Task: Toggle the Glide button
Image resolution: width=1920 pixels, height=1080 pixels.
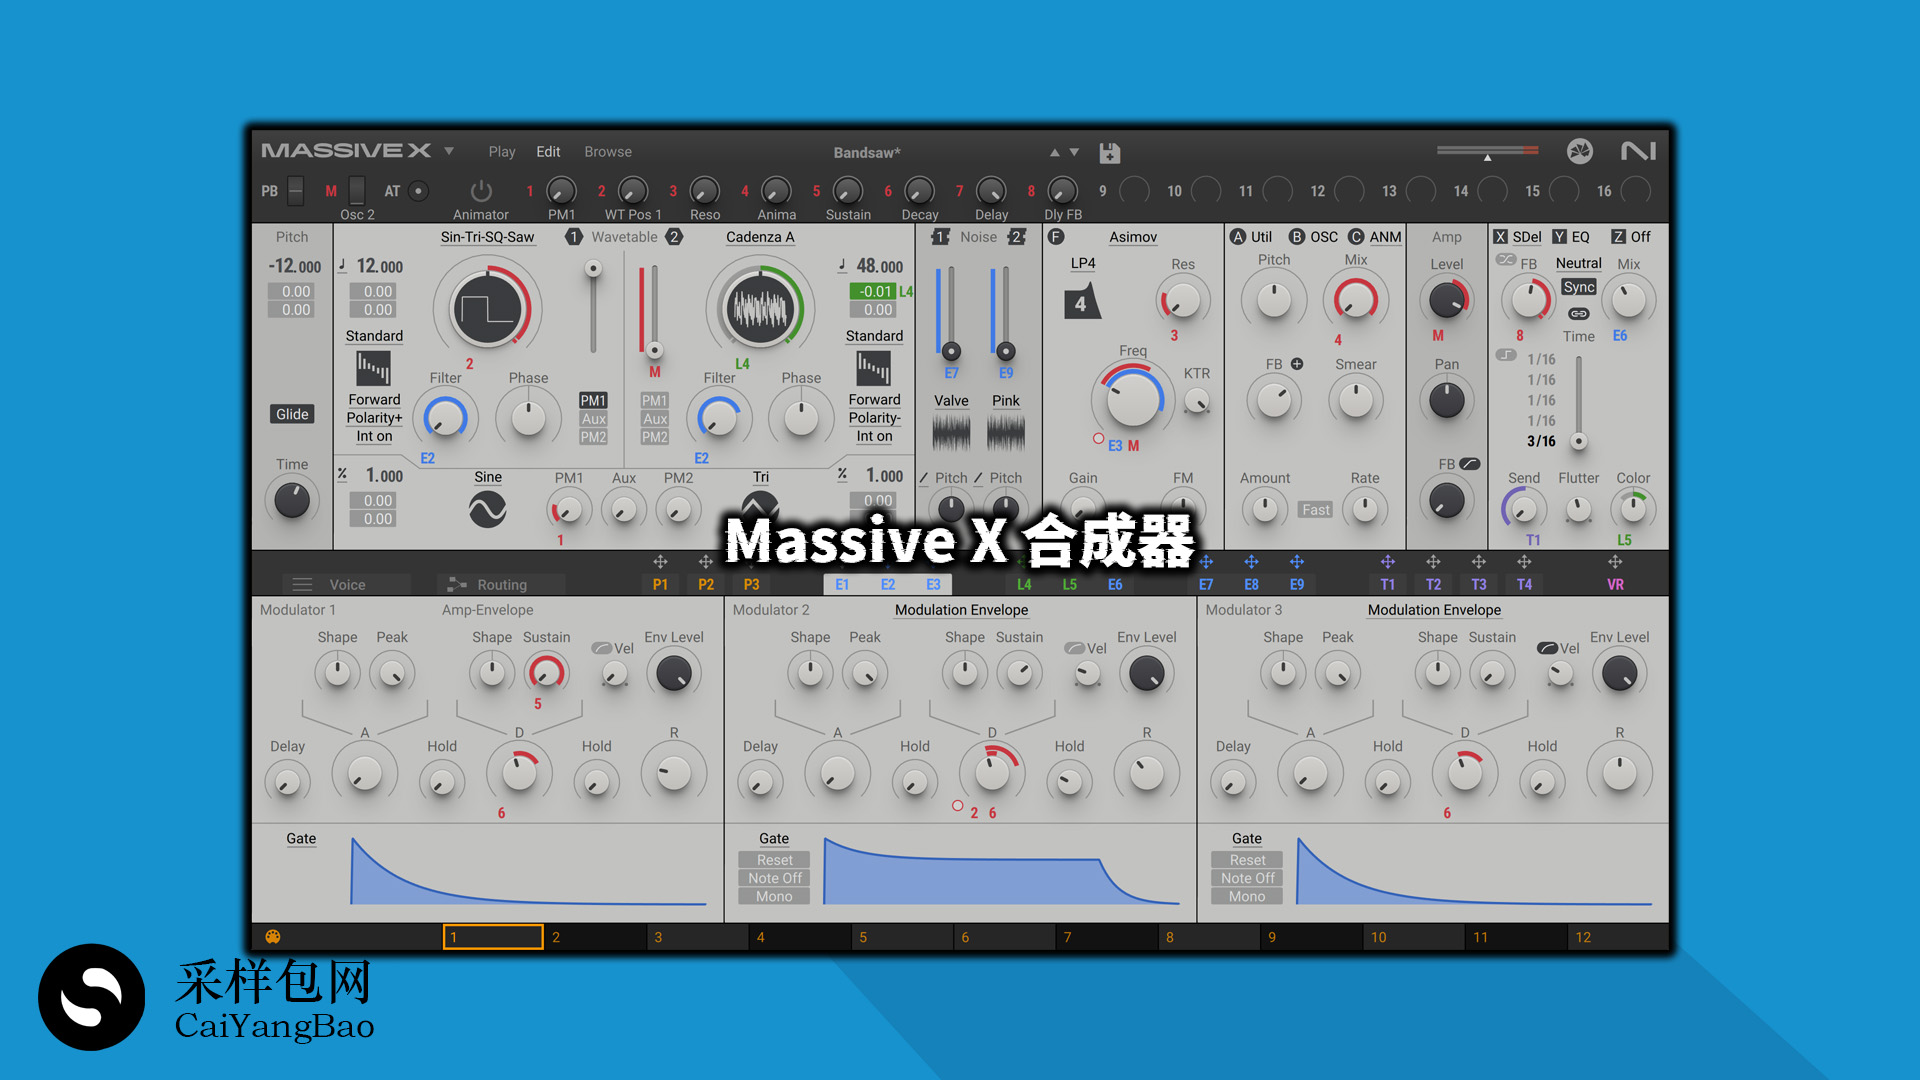Action: click(x=291, y=413)
